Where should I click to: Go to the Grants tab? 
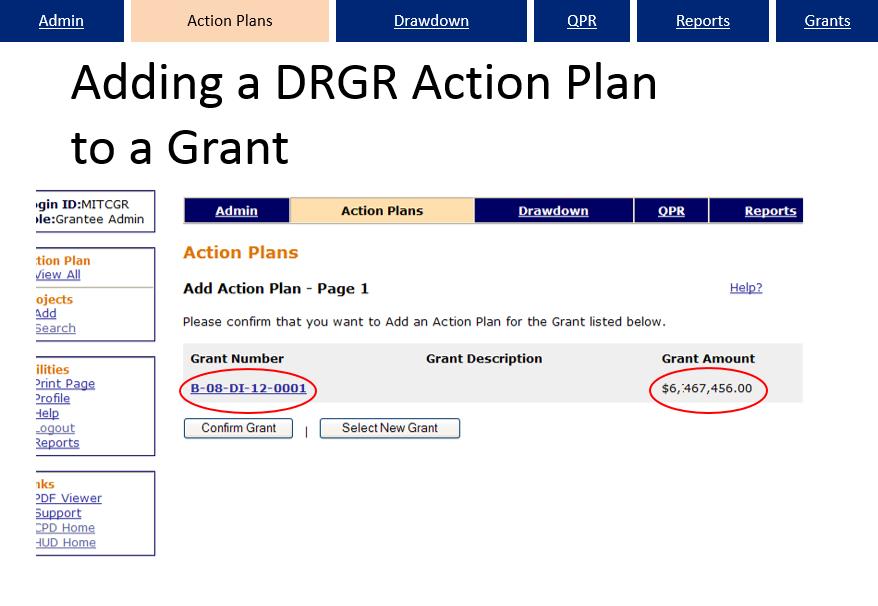(827, 20)
